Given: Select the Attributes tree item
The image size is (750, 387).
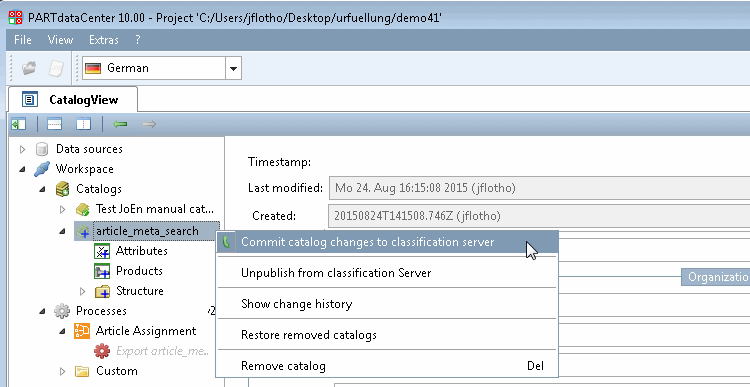Looking at the screenshot, I should click(142, 251).
